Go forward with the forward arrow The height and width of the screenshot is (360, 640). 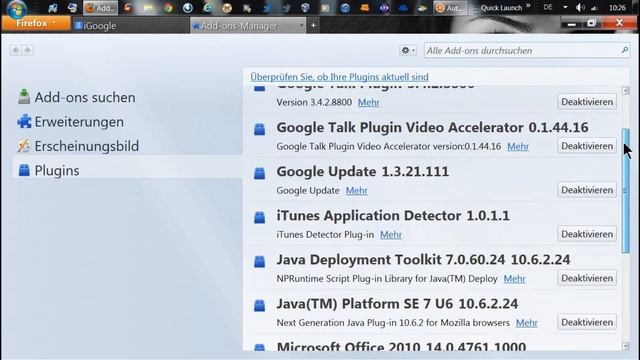click(27, 50)
